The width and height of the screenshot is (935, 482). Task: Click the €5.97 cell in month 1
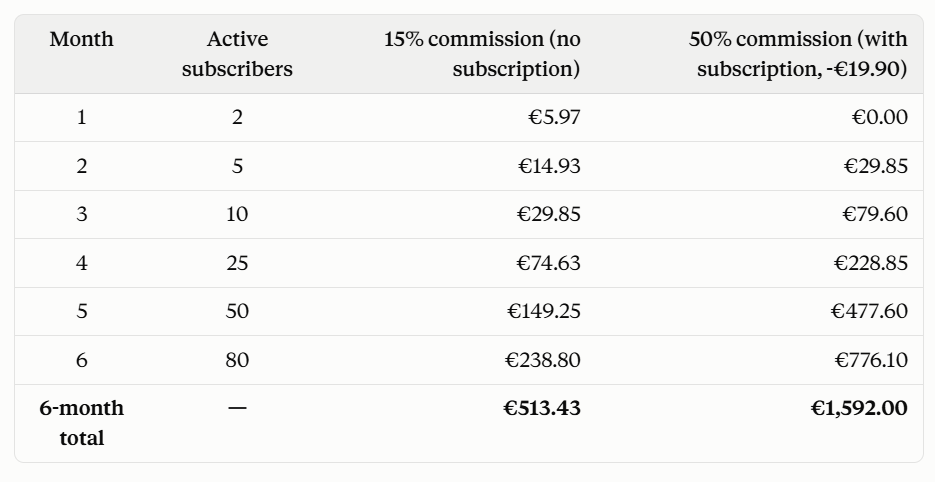[554, 118]
